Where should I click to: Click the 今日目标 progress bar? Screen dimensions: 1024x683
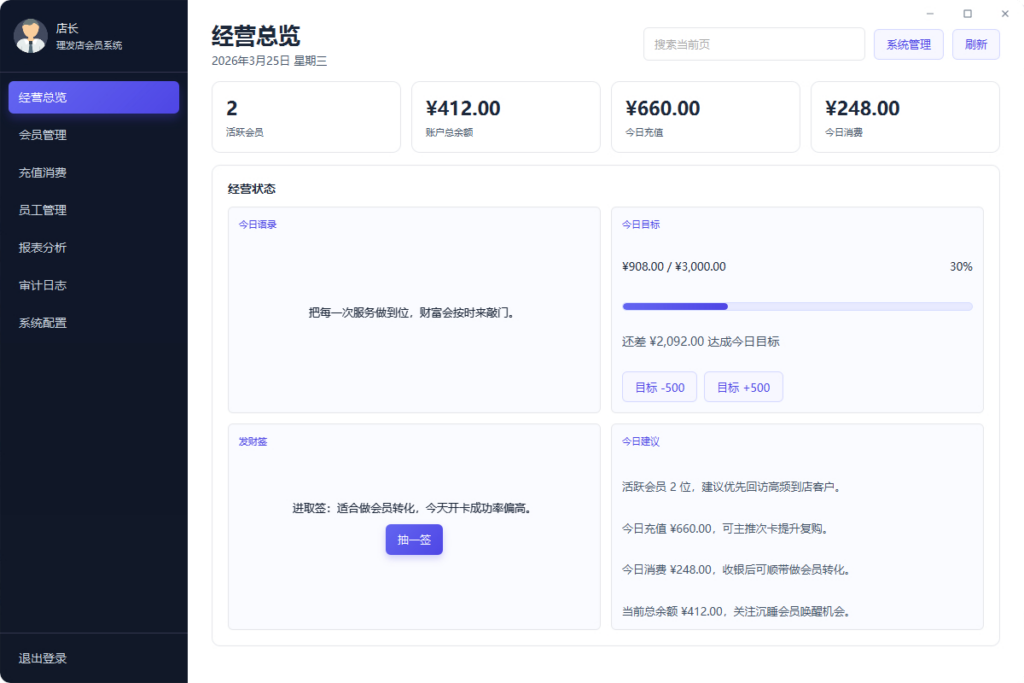796,305
